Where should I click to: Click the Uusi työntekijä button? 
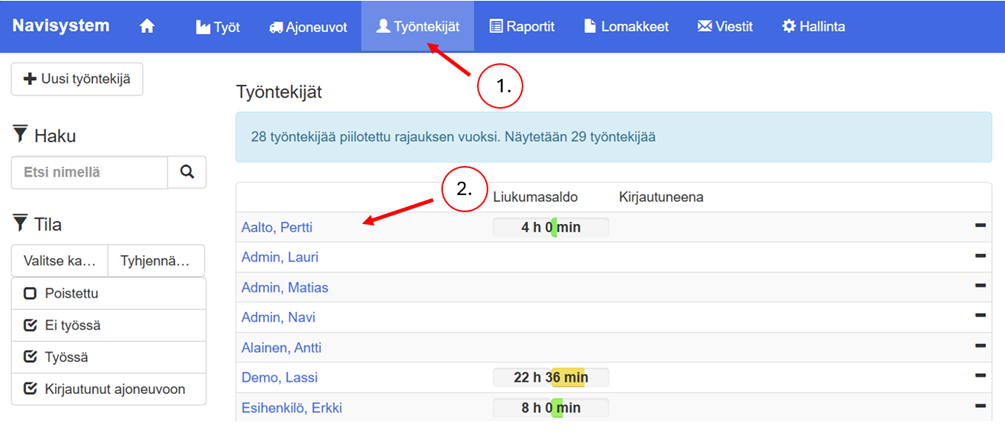pos(77,79)
